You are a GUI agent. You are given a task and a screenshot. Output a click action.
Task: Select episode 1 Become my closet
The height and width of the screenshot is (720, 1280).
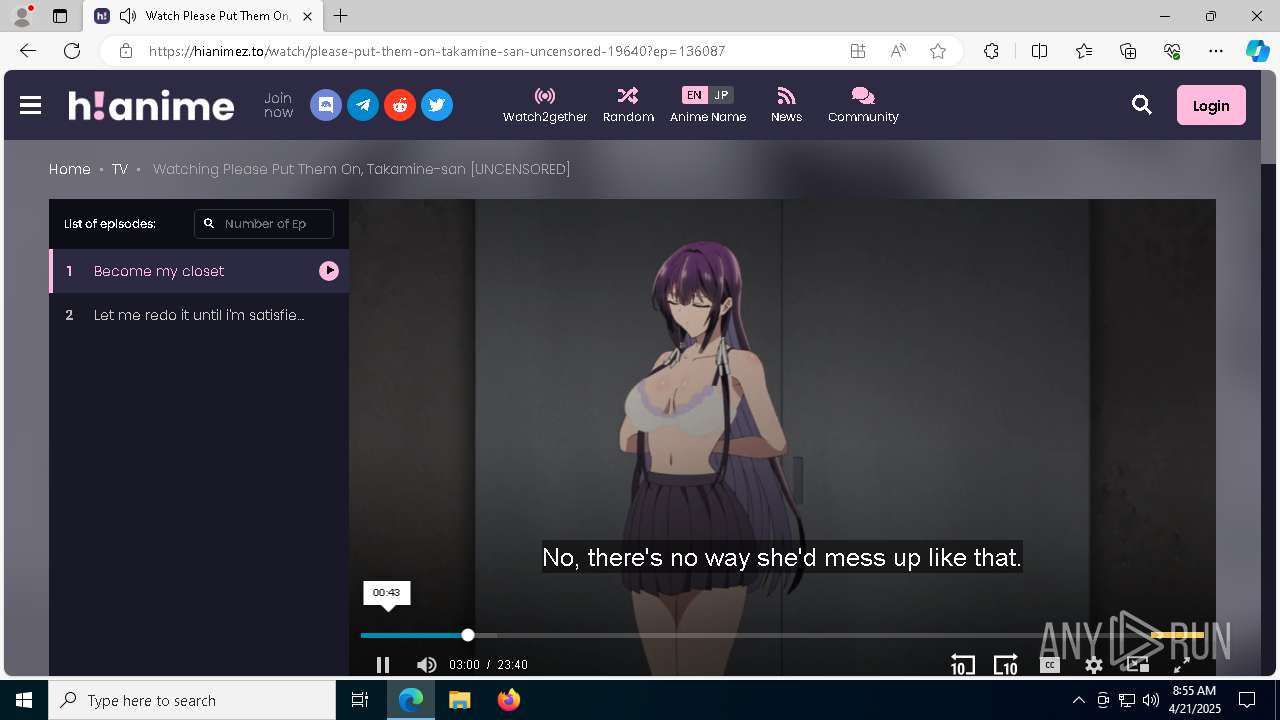coord(199,271)
